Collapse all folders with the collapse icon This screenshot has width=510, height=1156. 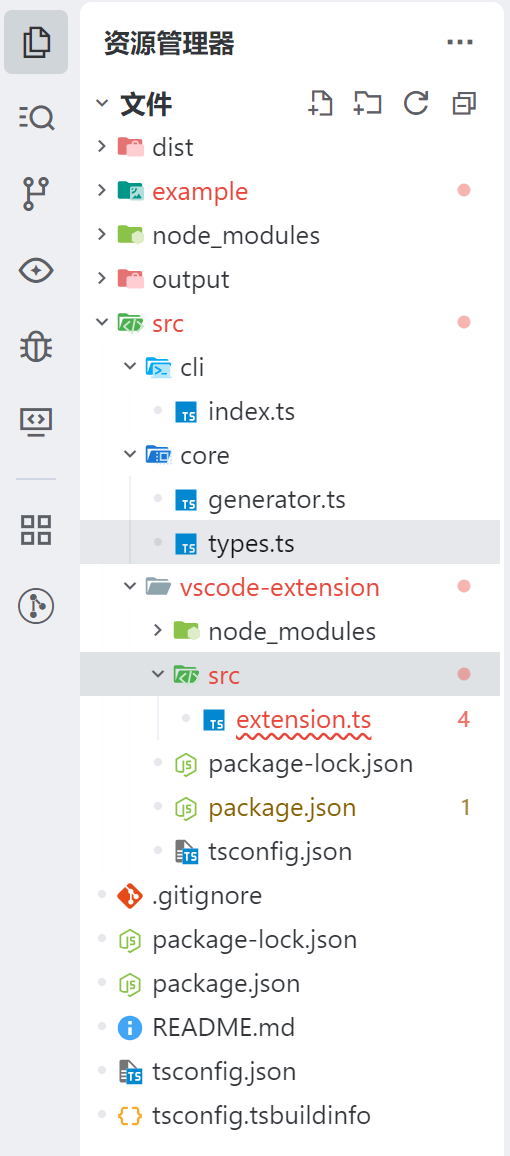pos(464,104)
